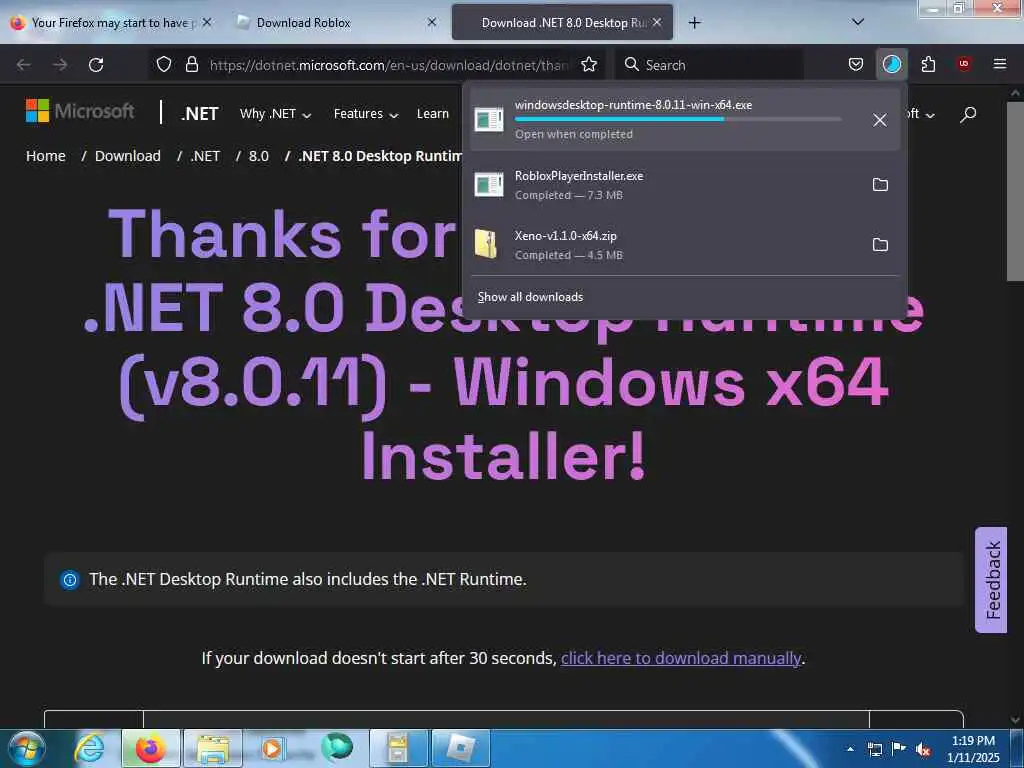
Task: Click Download in the breadcrumb
Action: click(127, 156)
